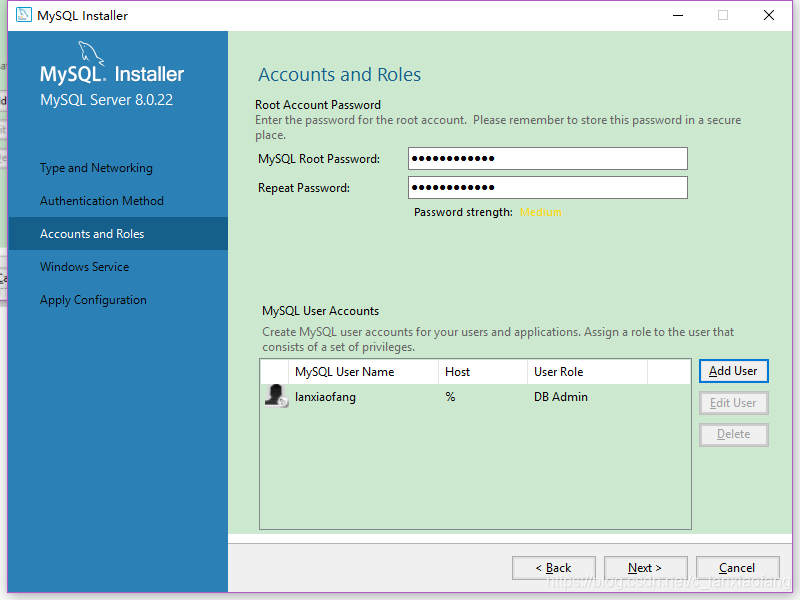800x600 pixels.
Task: Close the MySQL Installer window
Action: (x=768, y=16)
